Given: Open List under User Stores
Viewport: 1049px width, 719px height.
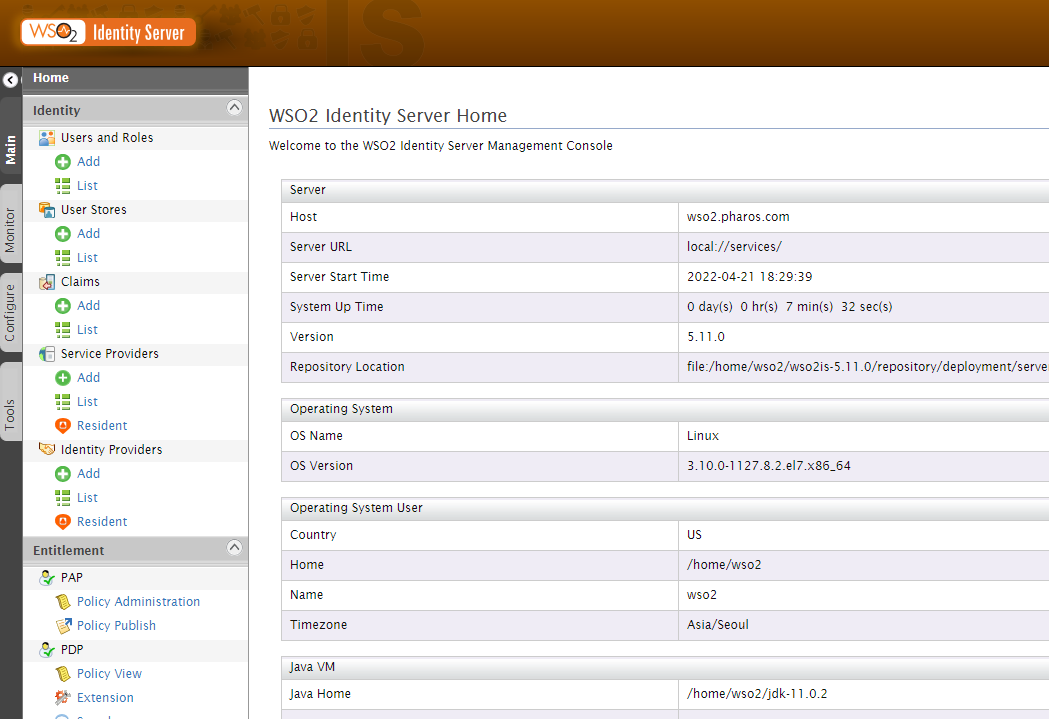Looking at the screenshot, I should click(x=87, y=258).
